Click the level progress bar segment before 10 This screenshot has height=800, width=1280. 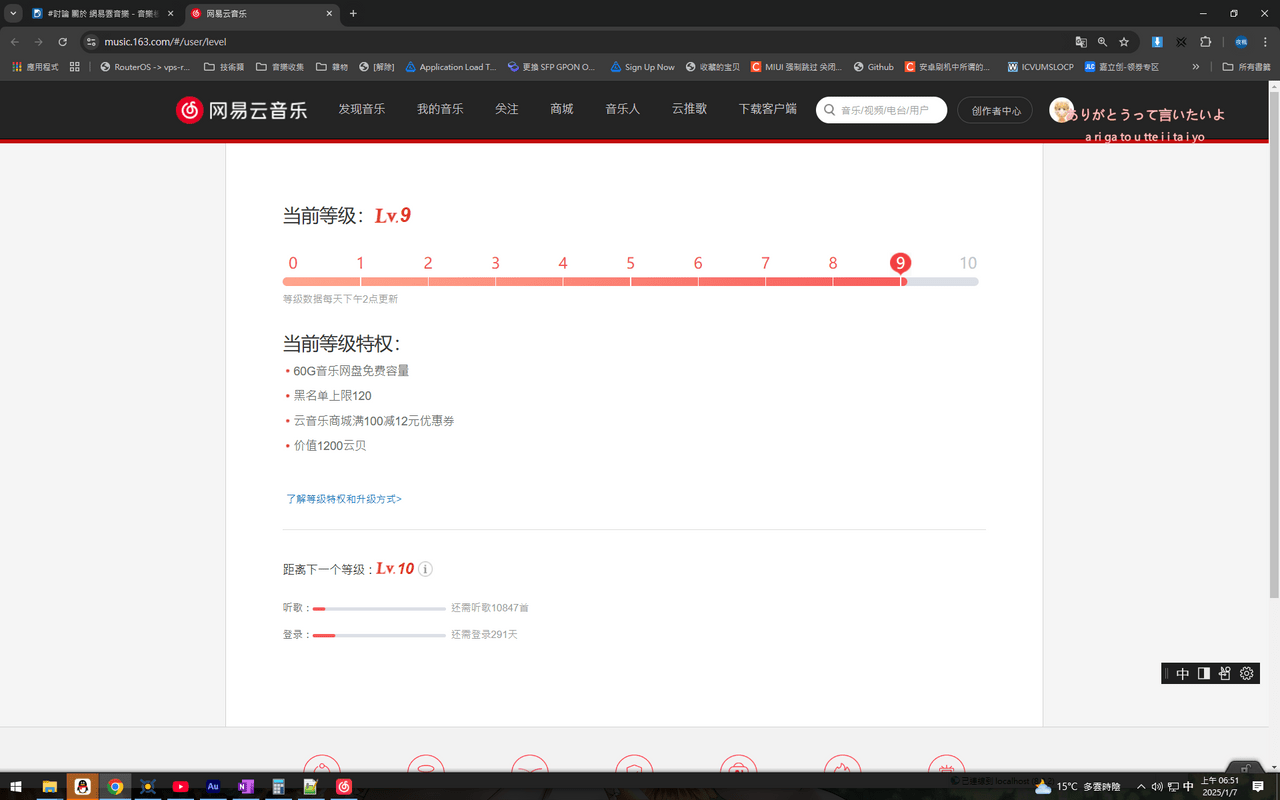(x=942, y=282)
